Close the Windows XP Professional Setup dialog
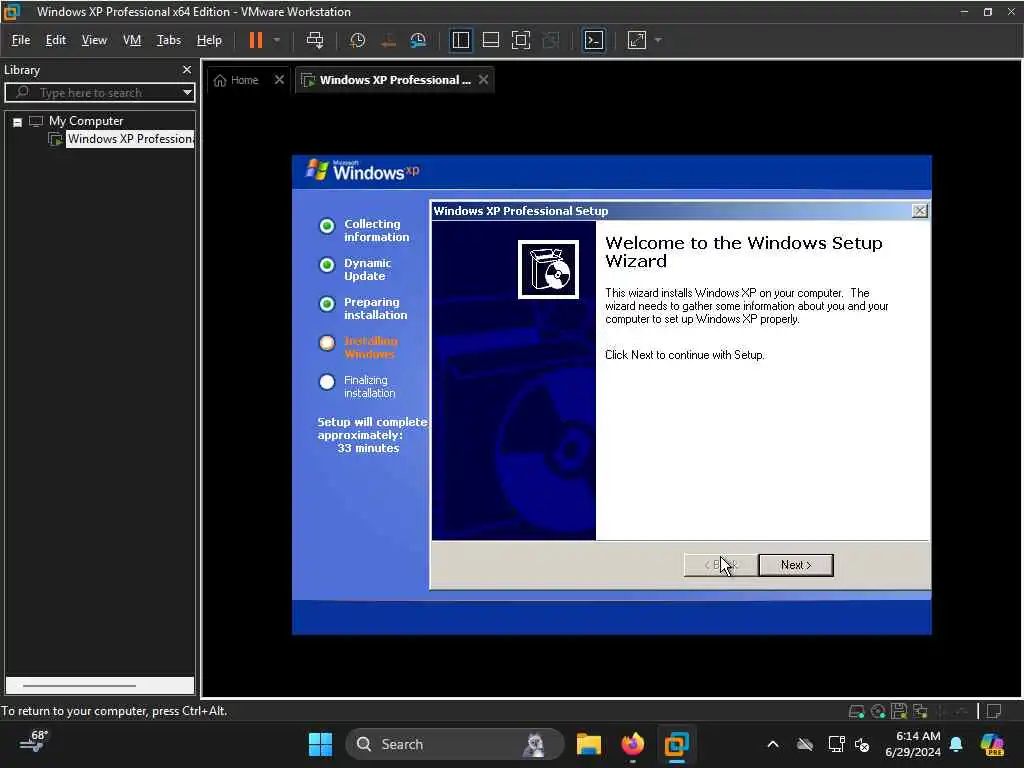The width and height of the screenshot is (1024, 768). click(920, 211)
